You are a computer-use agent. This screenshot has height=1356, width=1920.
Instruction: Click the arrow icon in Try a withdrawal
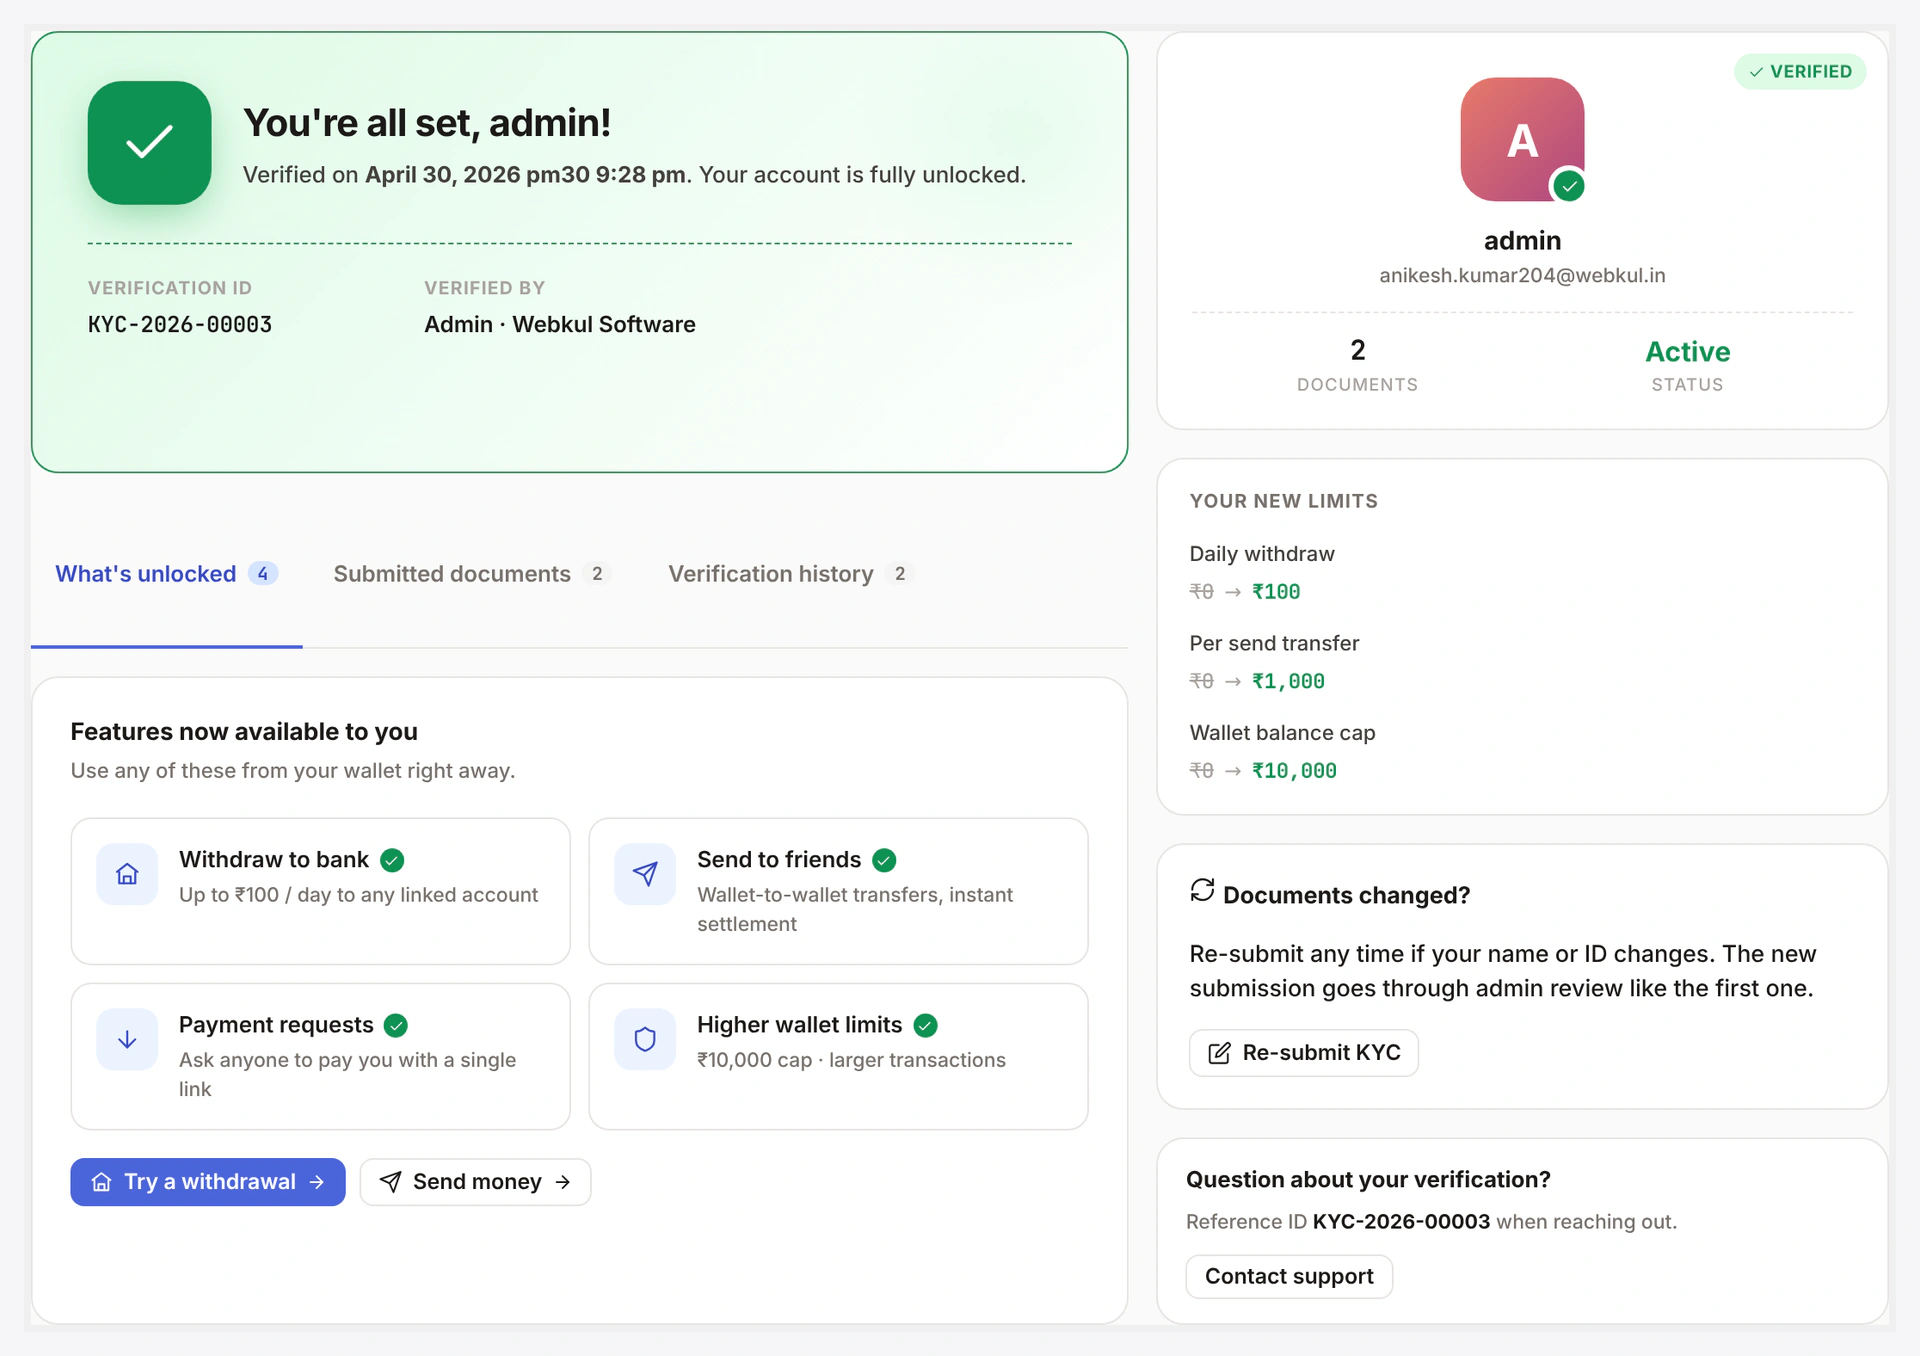[x=317, y=1182]
